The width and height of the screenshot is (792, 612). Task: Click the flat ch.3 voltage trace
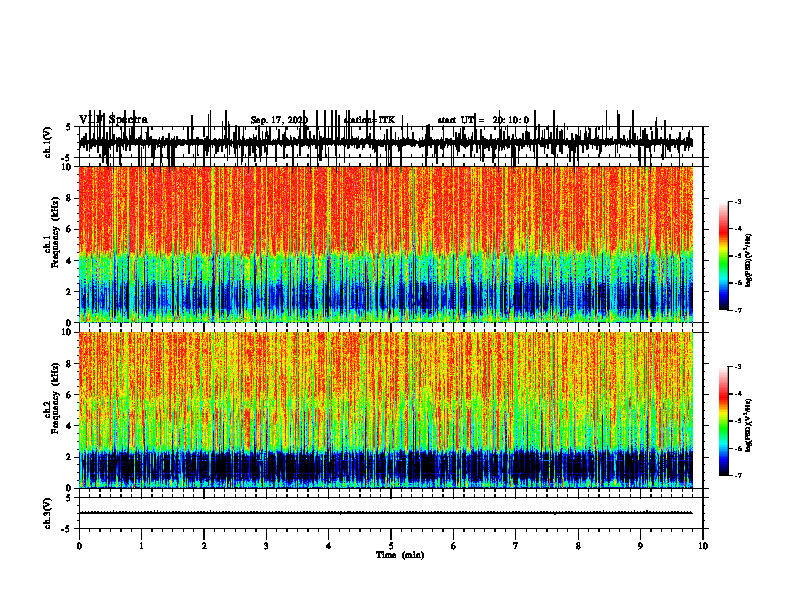pos(386,513)
